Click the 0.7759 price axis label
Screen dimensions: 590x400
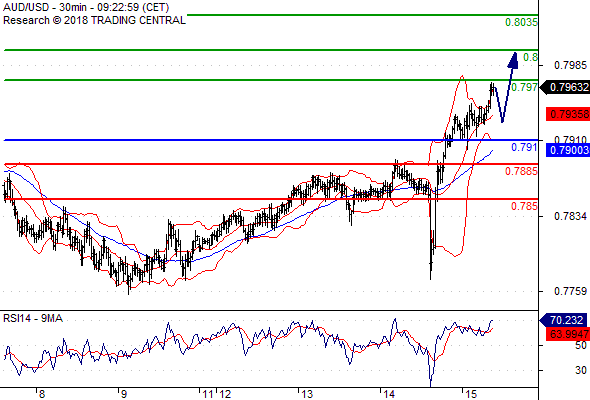click(570, 291)
